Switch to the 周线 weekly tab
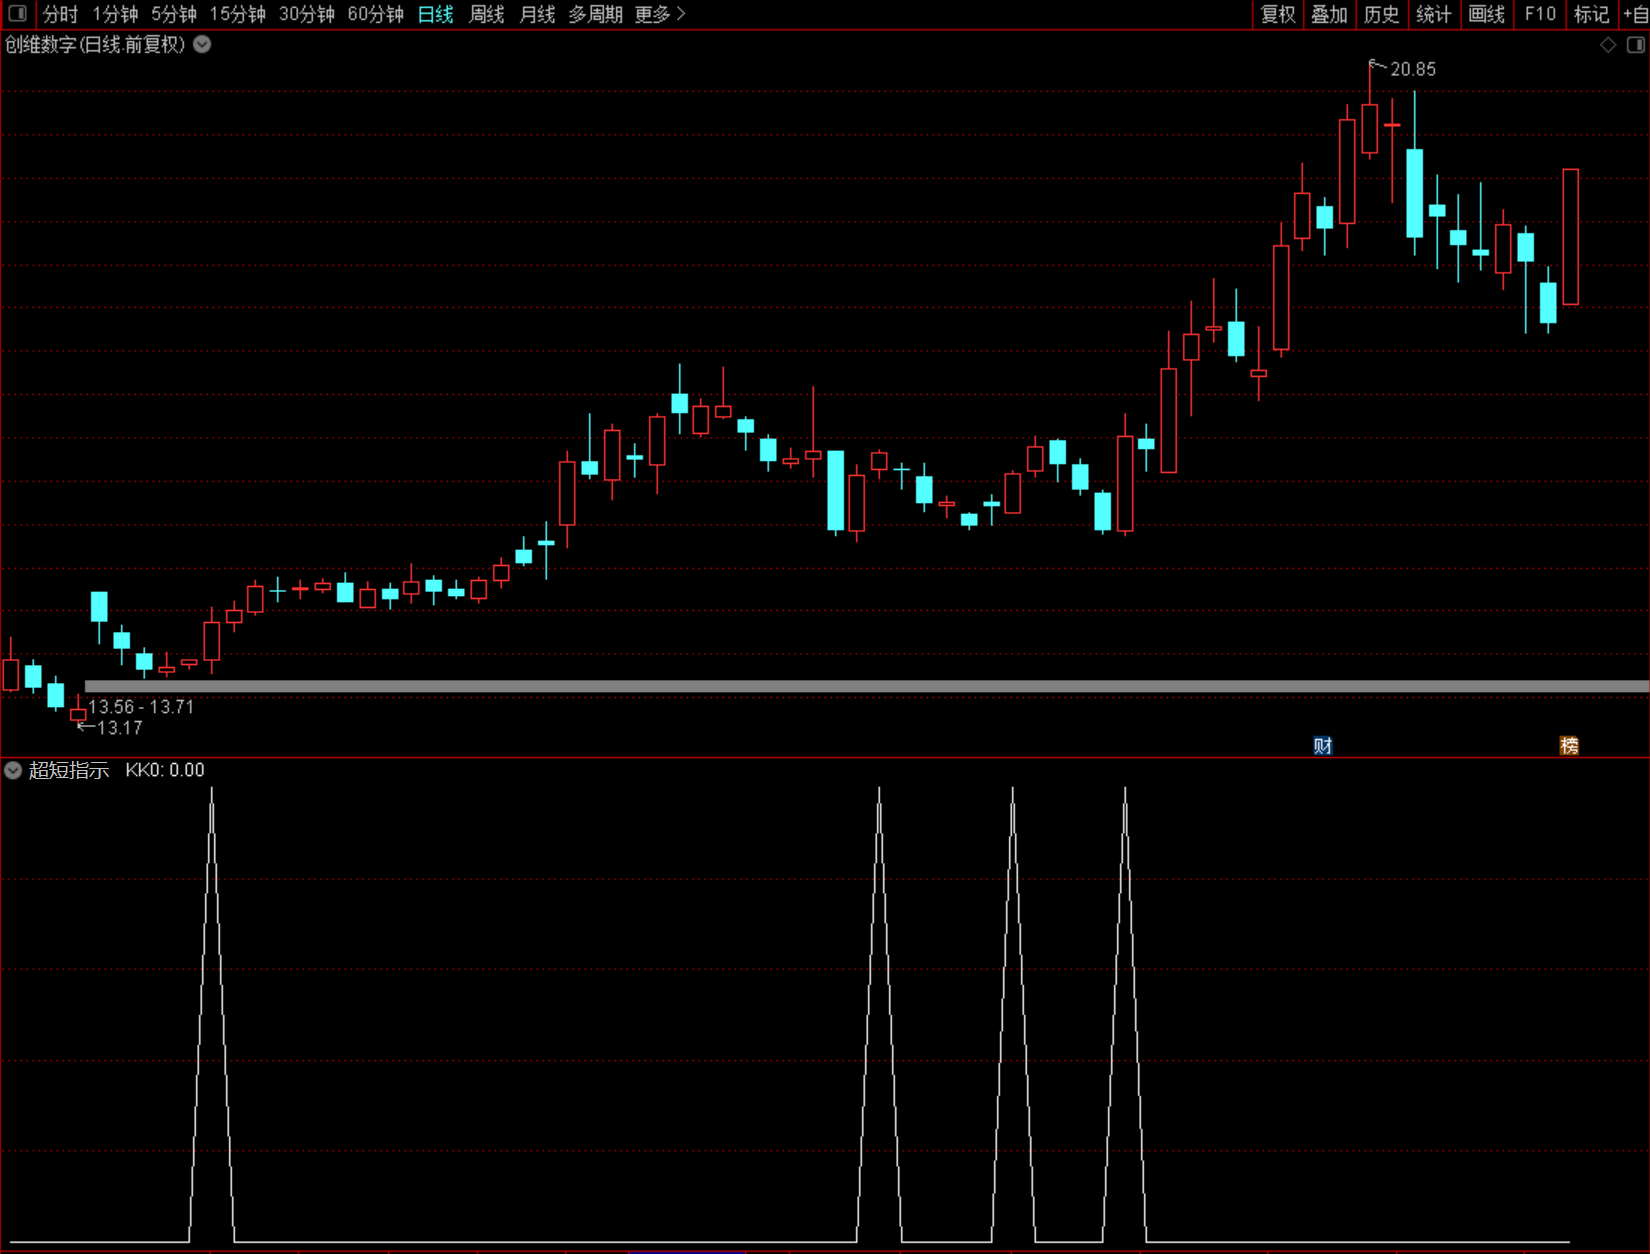Image resolution: width=1650 pixels, height=1254 pixels. coord(487,14)
